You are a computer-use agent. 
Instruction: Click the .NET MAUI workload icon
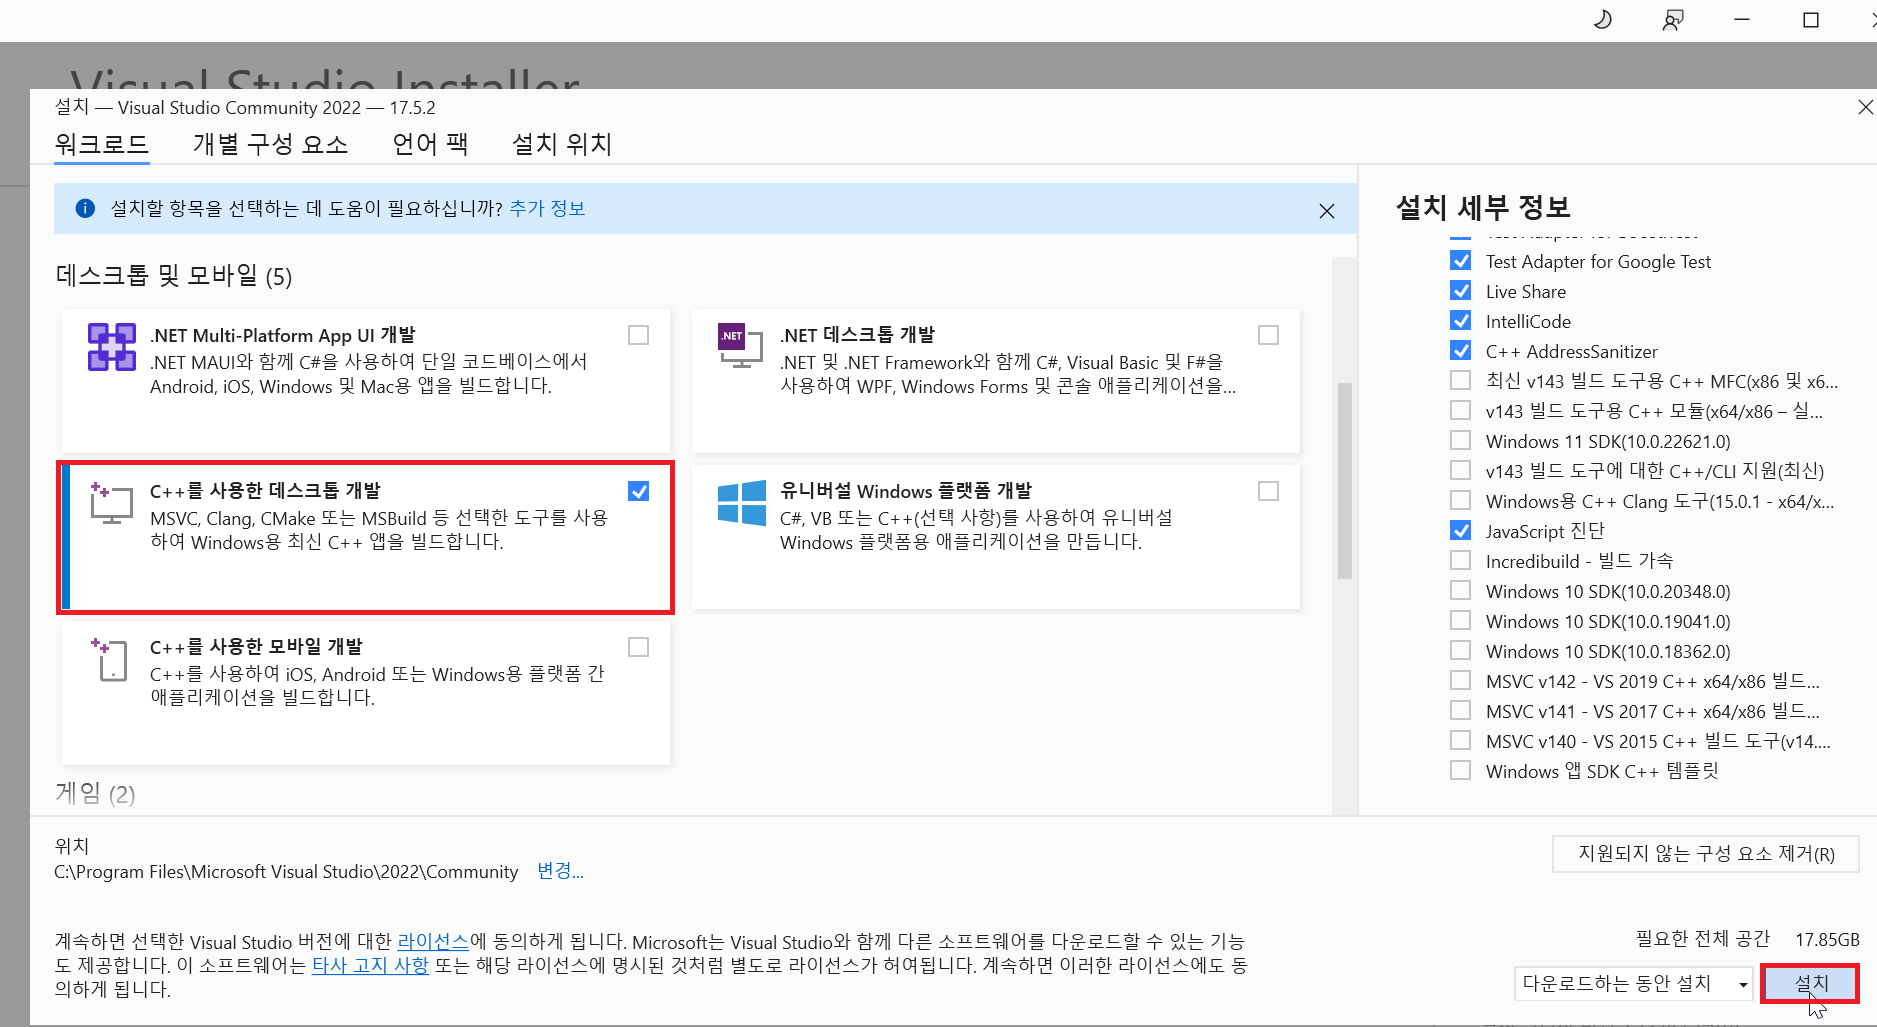112,347
